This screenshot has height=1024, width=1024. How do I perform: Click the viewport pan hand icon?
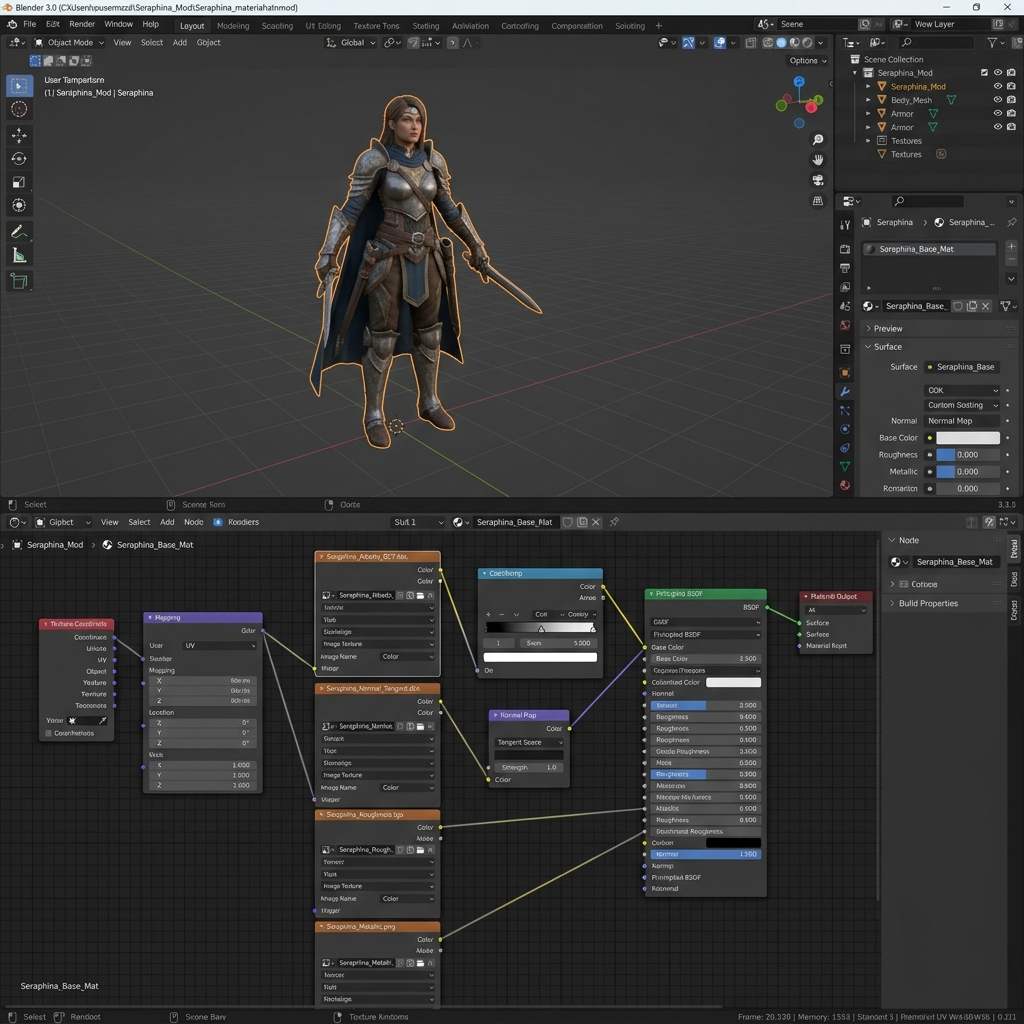tap(818, 160)
